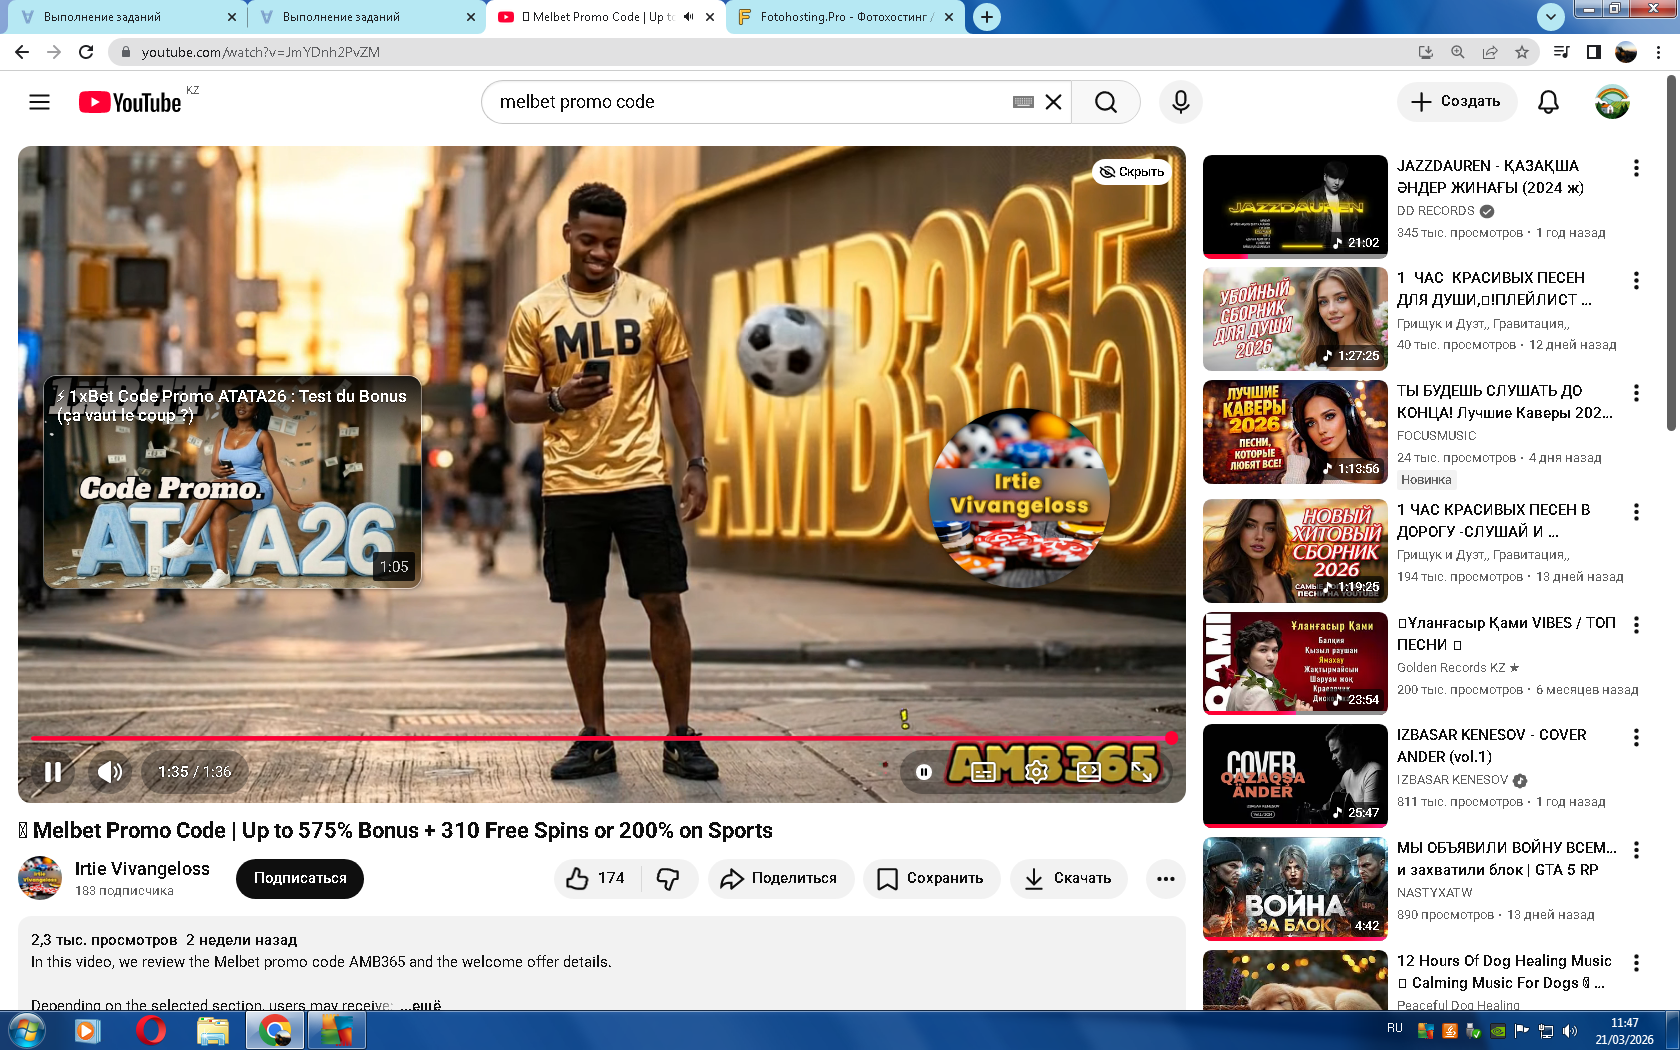The height and width of the screenshot is (1050, 1680).
Task: Expand the video description with ...ещё
Action: click(421, 1004)
